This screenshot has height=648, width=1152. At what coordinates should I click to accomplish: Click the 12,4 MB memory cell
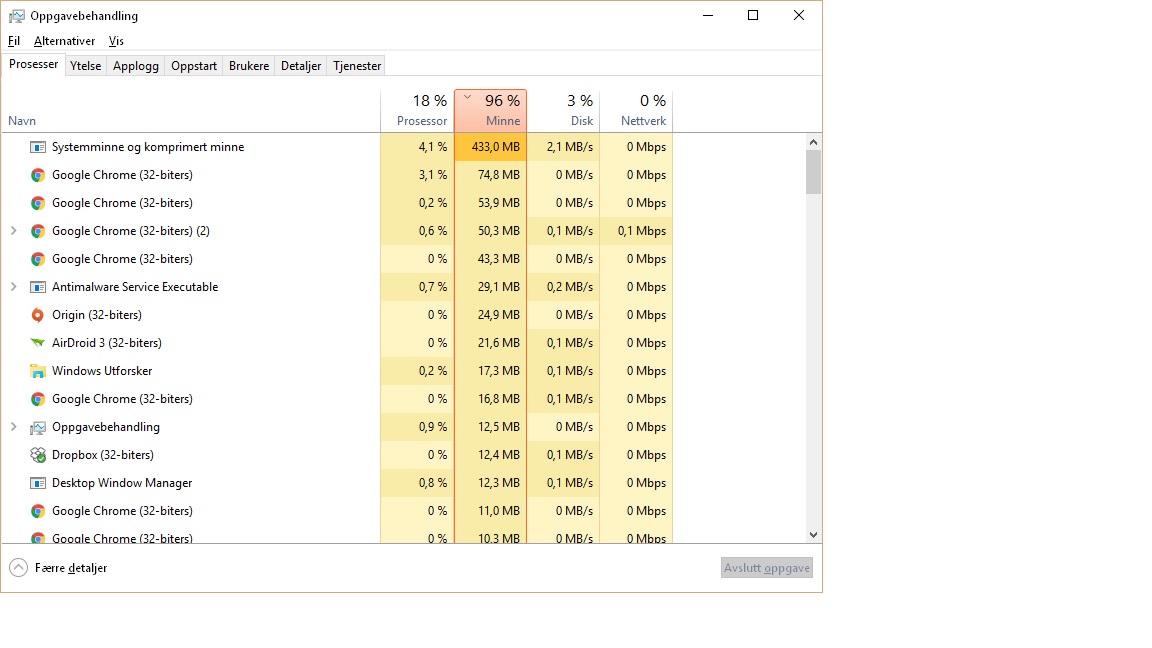[x=491, y=455]
